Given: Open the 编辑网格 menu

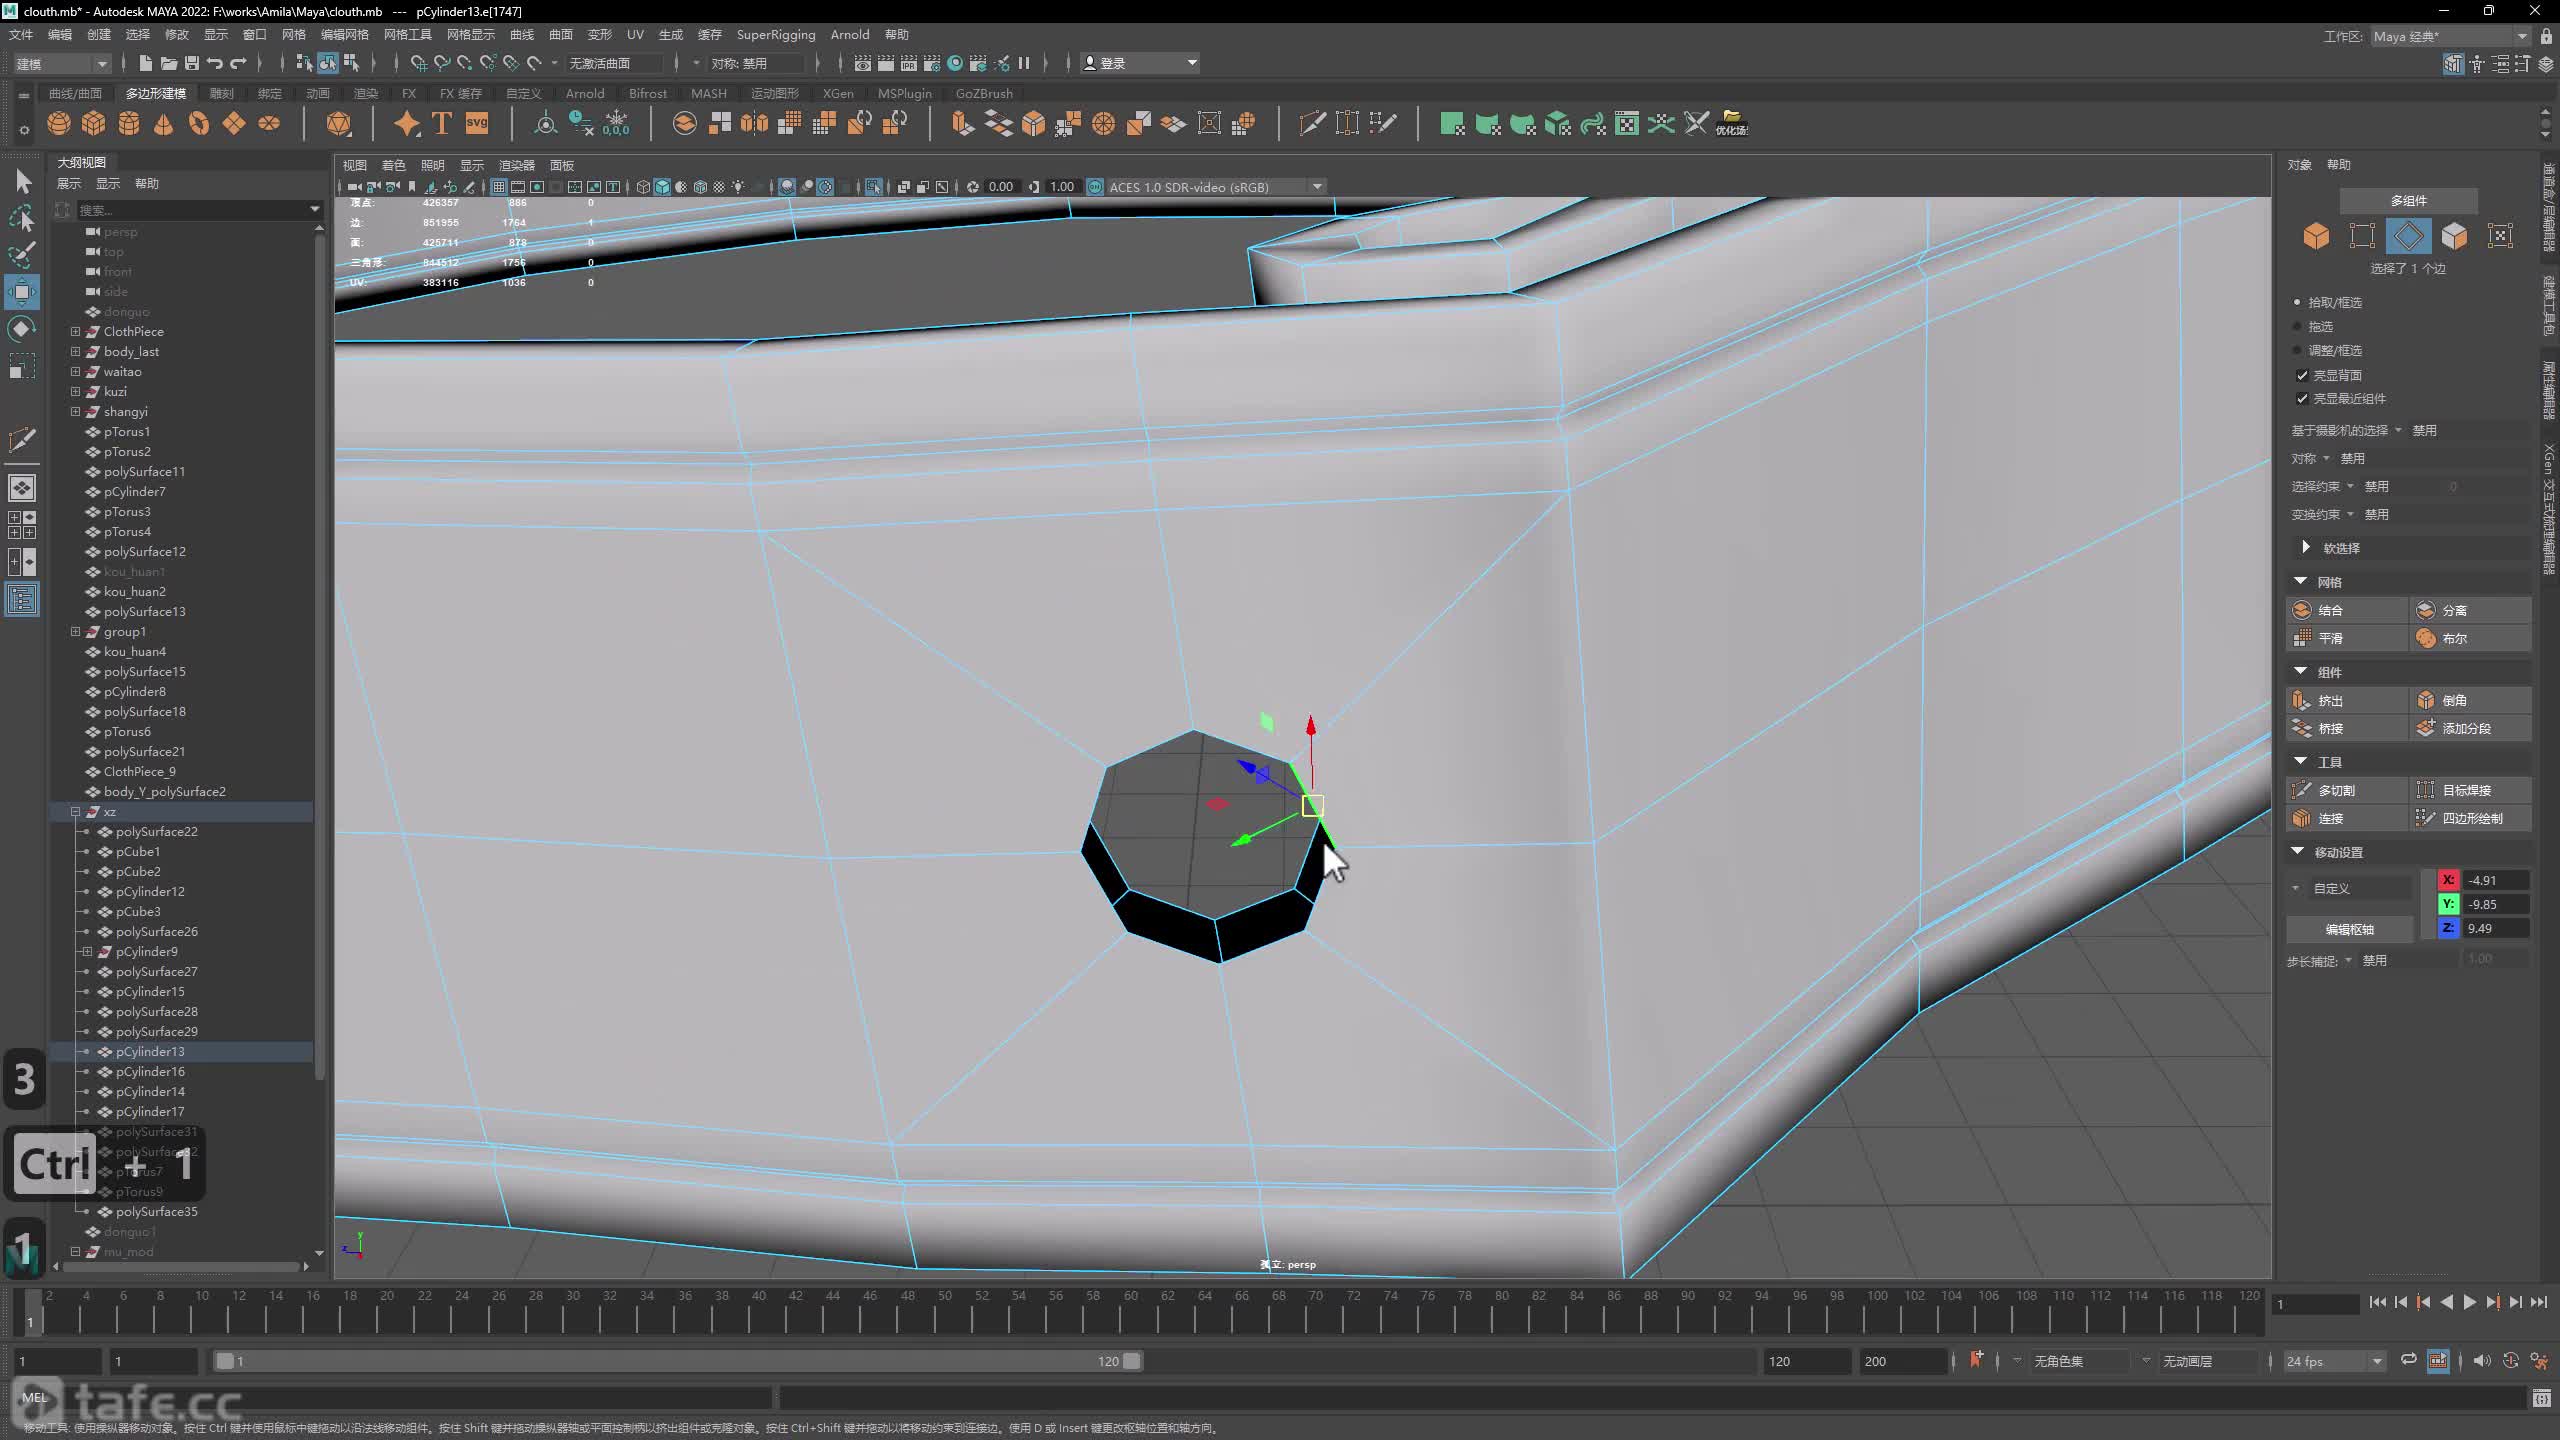Looking at the screenshot, I should [x=344, y=35].
